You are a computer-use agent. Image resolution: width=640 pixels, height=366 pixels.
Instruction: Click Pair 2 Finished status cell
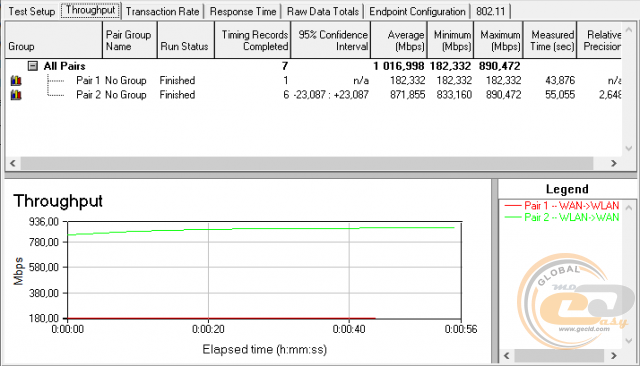pos(177,95)
